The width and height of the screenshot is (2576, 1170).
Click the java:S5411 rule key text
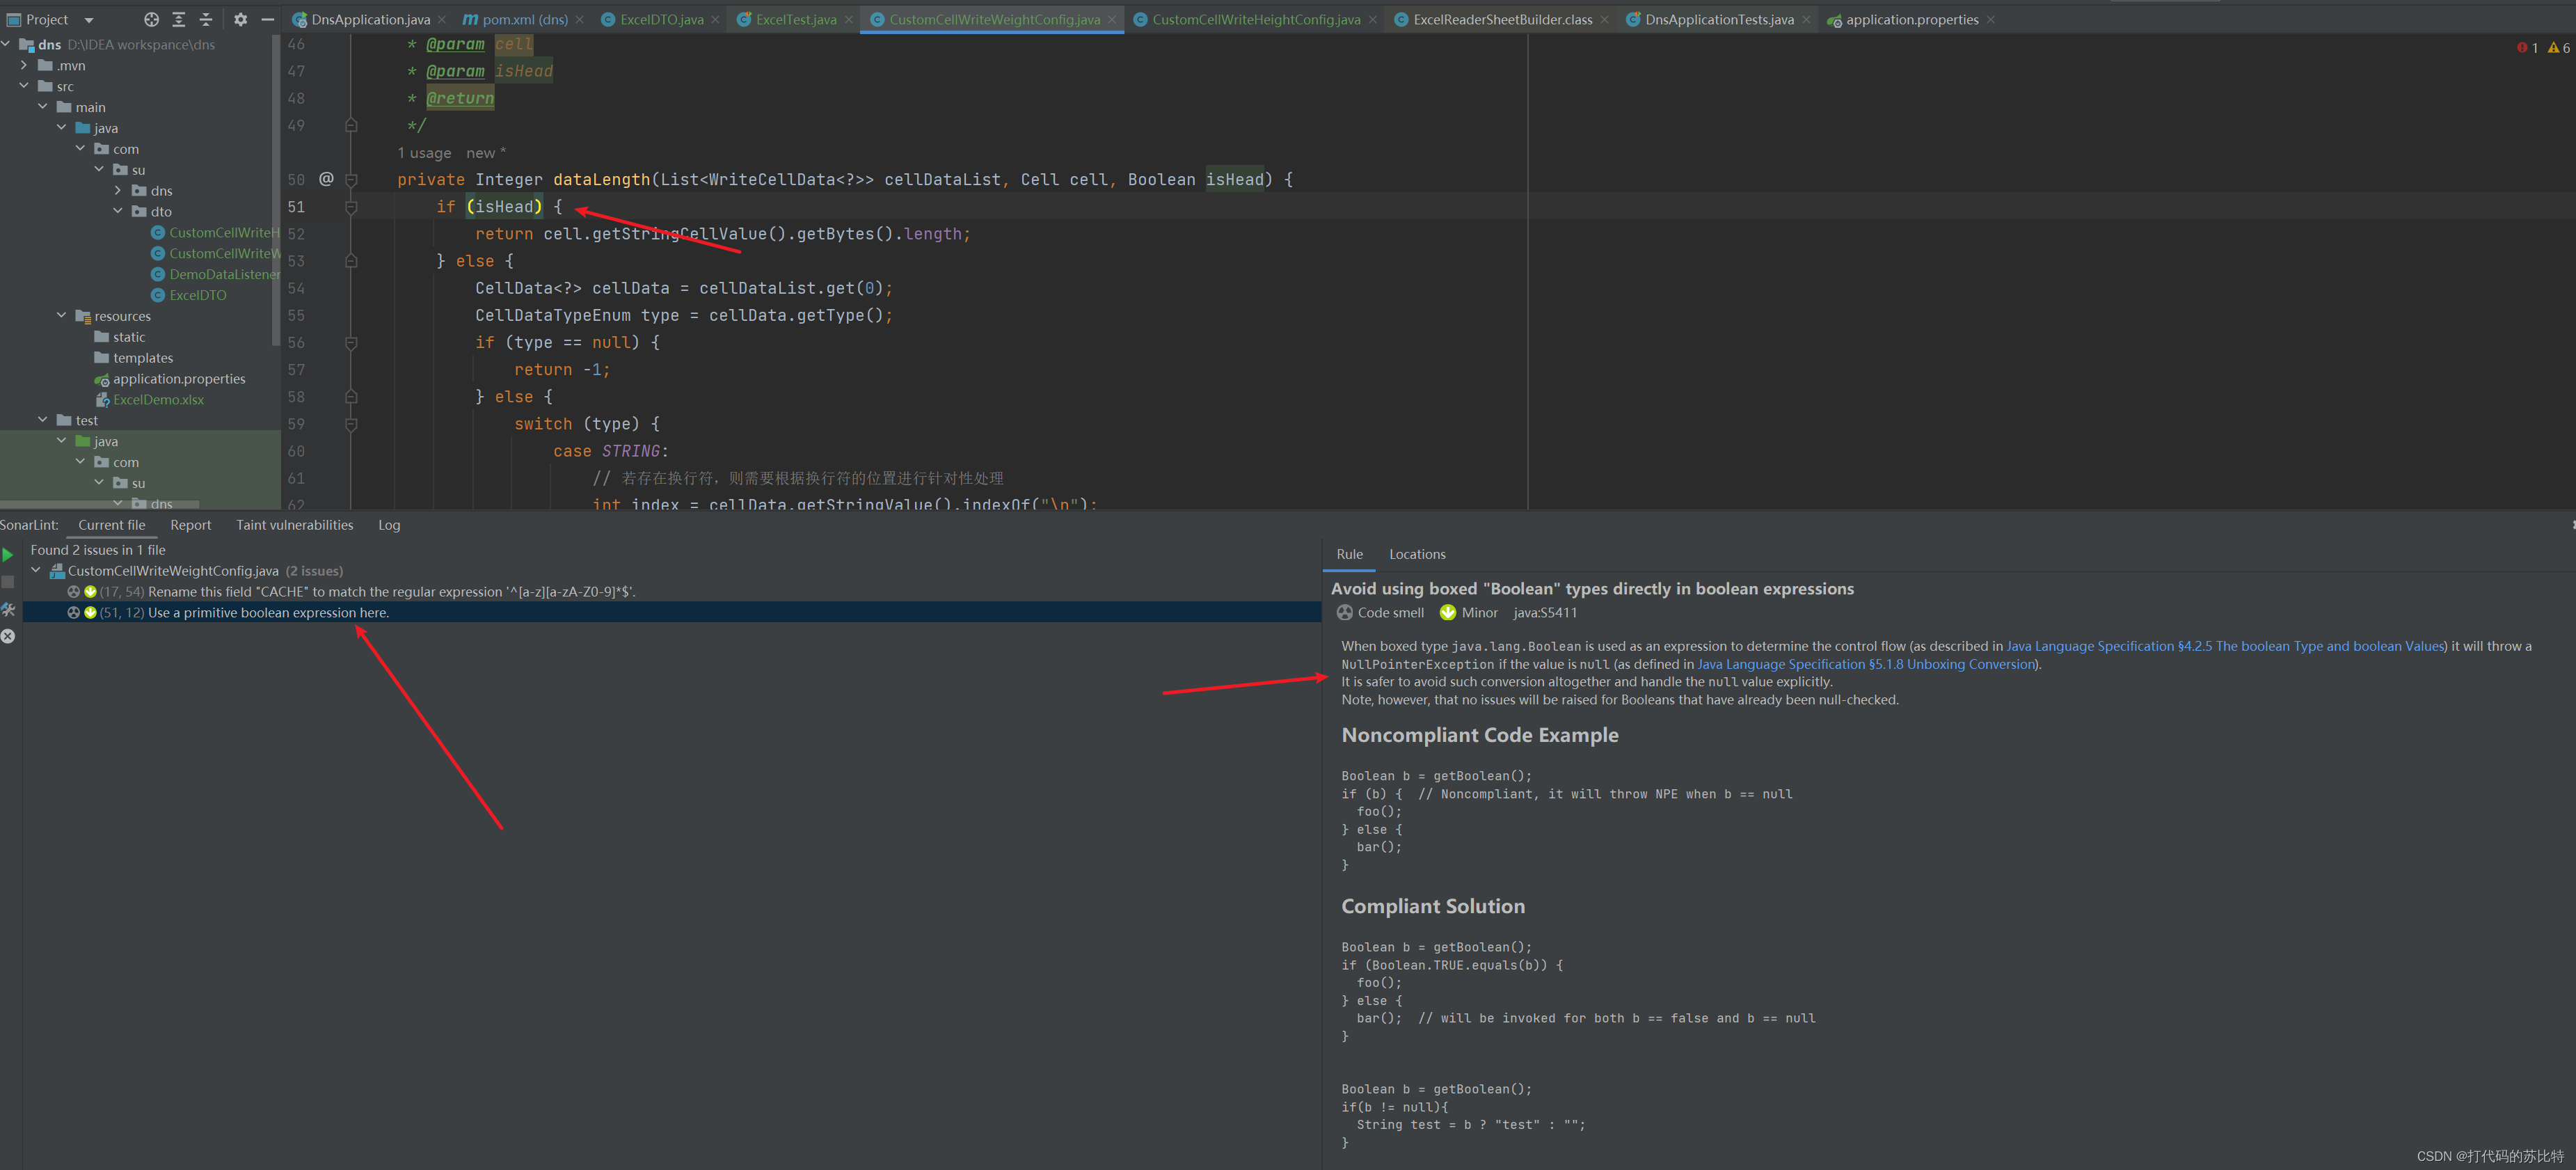pos(1545,613)
